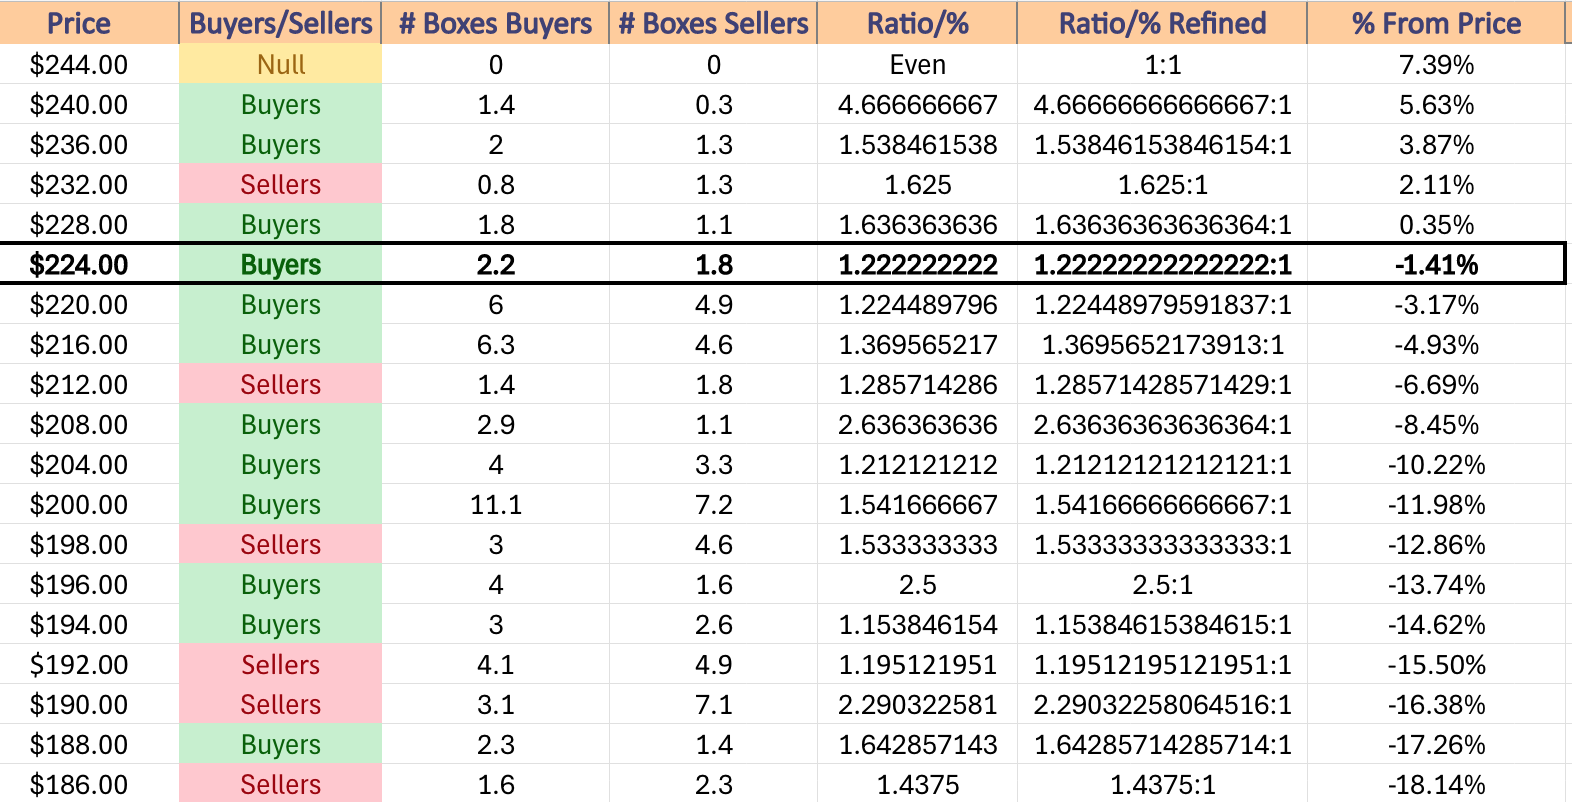Image resolution: width=1572 pixels, height=802 pixels.
Task: Select the 2.5:1 refined ratio cell
Action: [1162, 584]
